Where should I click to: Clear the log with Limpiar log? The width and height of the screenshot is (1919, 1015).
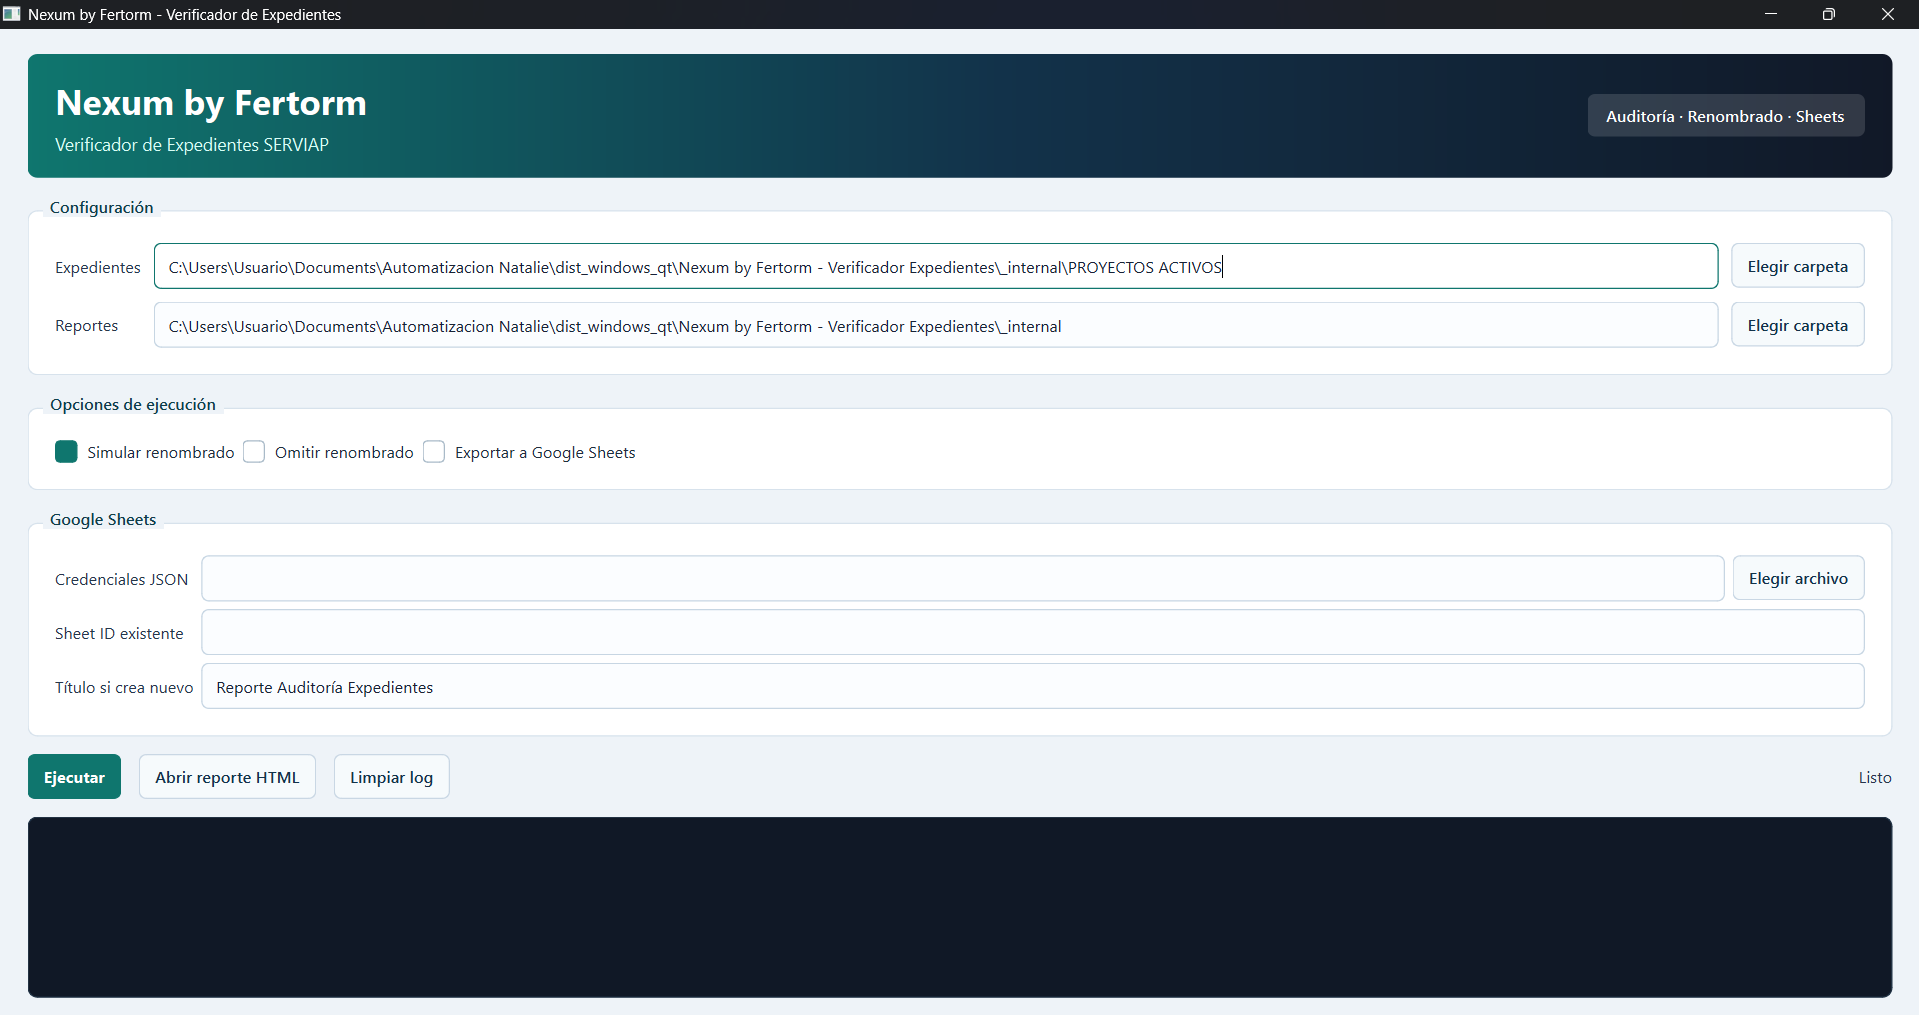[391, 777]
